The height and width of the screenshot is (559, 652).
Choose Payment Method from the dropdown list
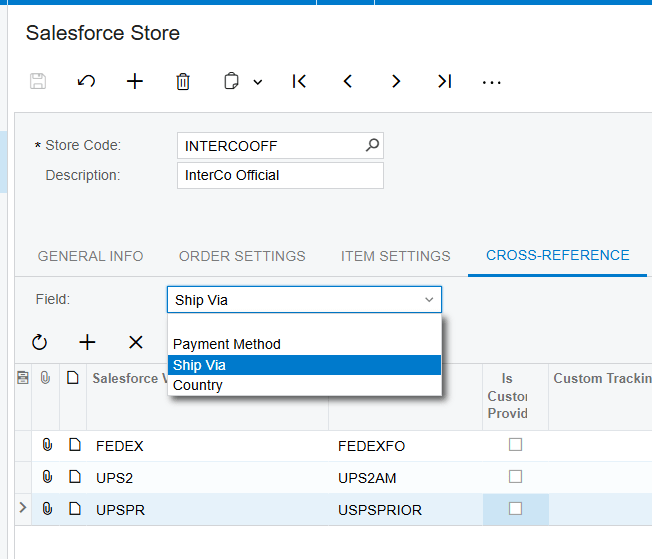[304, 344]
